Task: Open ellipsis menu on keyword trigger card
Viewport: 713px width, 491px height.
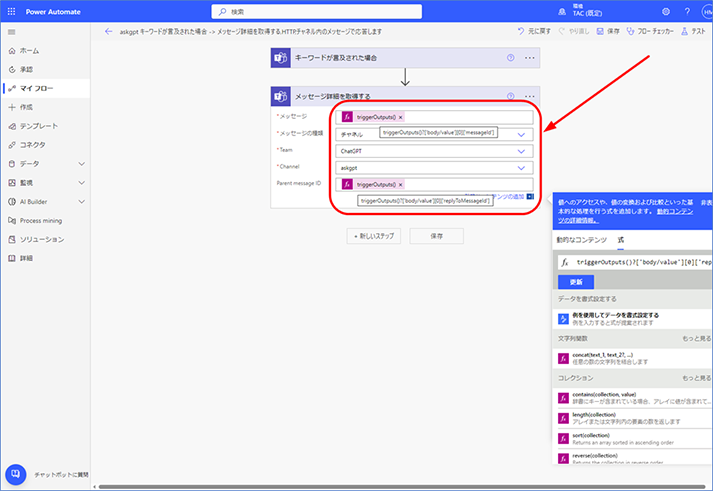Action: 530,58
